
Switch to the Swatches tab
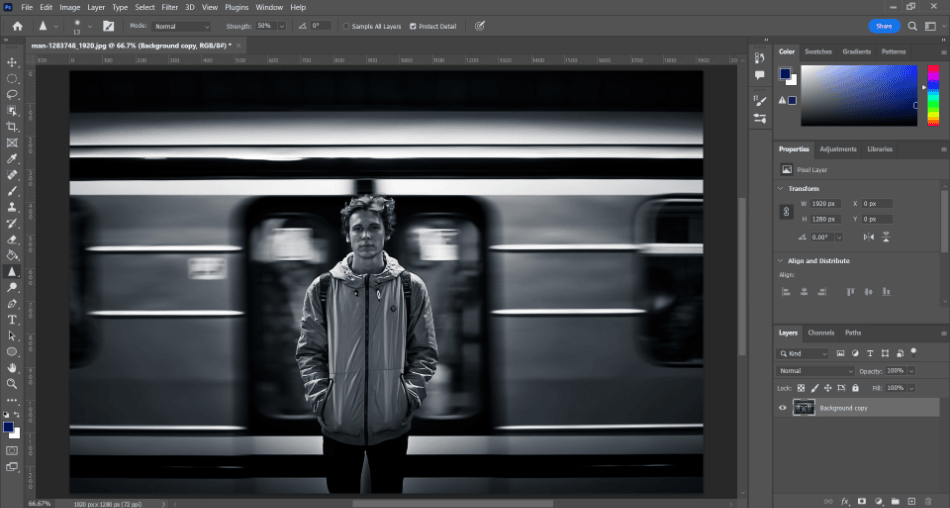coord(818,52)
